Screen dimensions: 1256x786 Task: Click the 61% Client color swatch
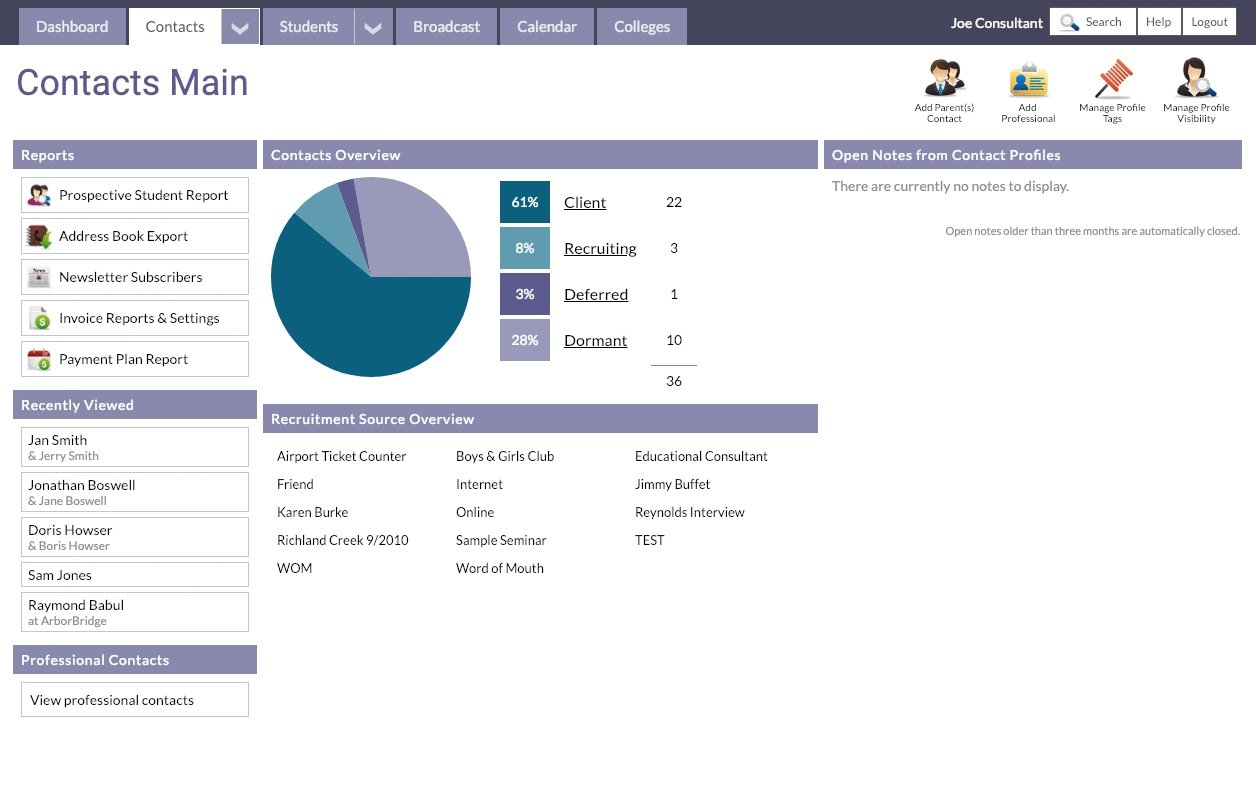(x=525, y=202)
